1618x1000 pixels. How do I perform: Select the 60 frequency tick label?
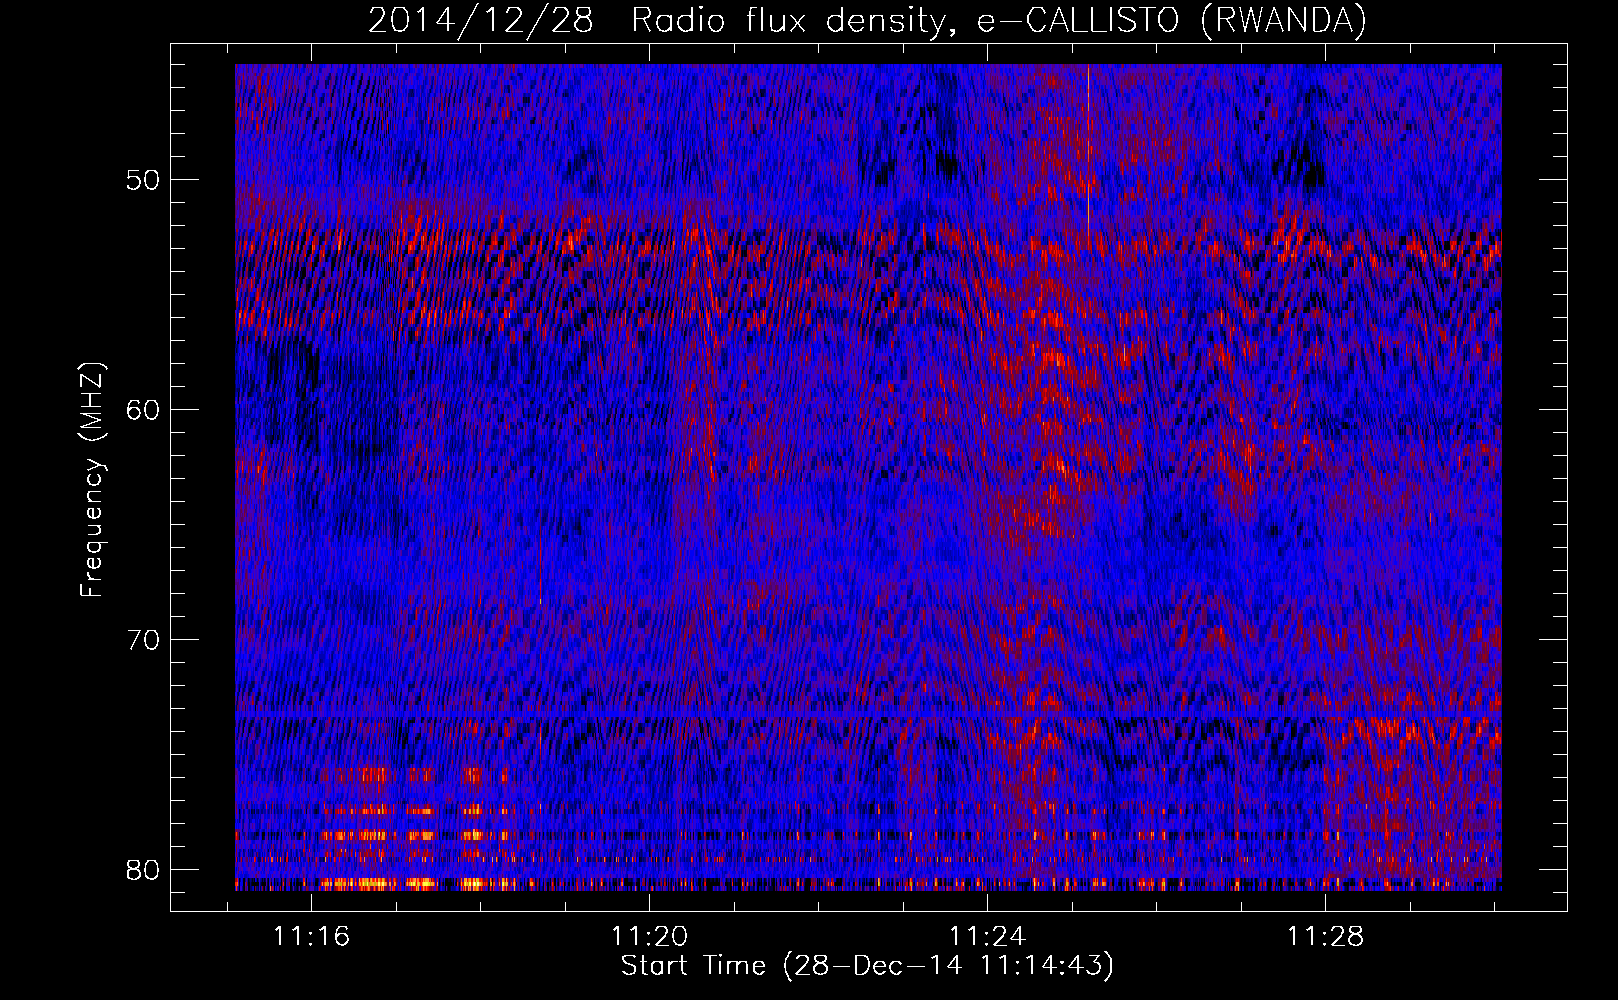[x=144, y=409]
